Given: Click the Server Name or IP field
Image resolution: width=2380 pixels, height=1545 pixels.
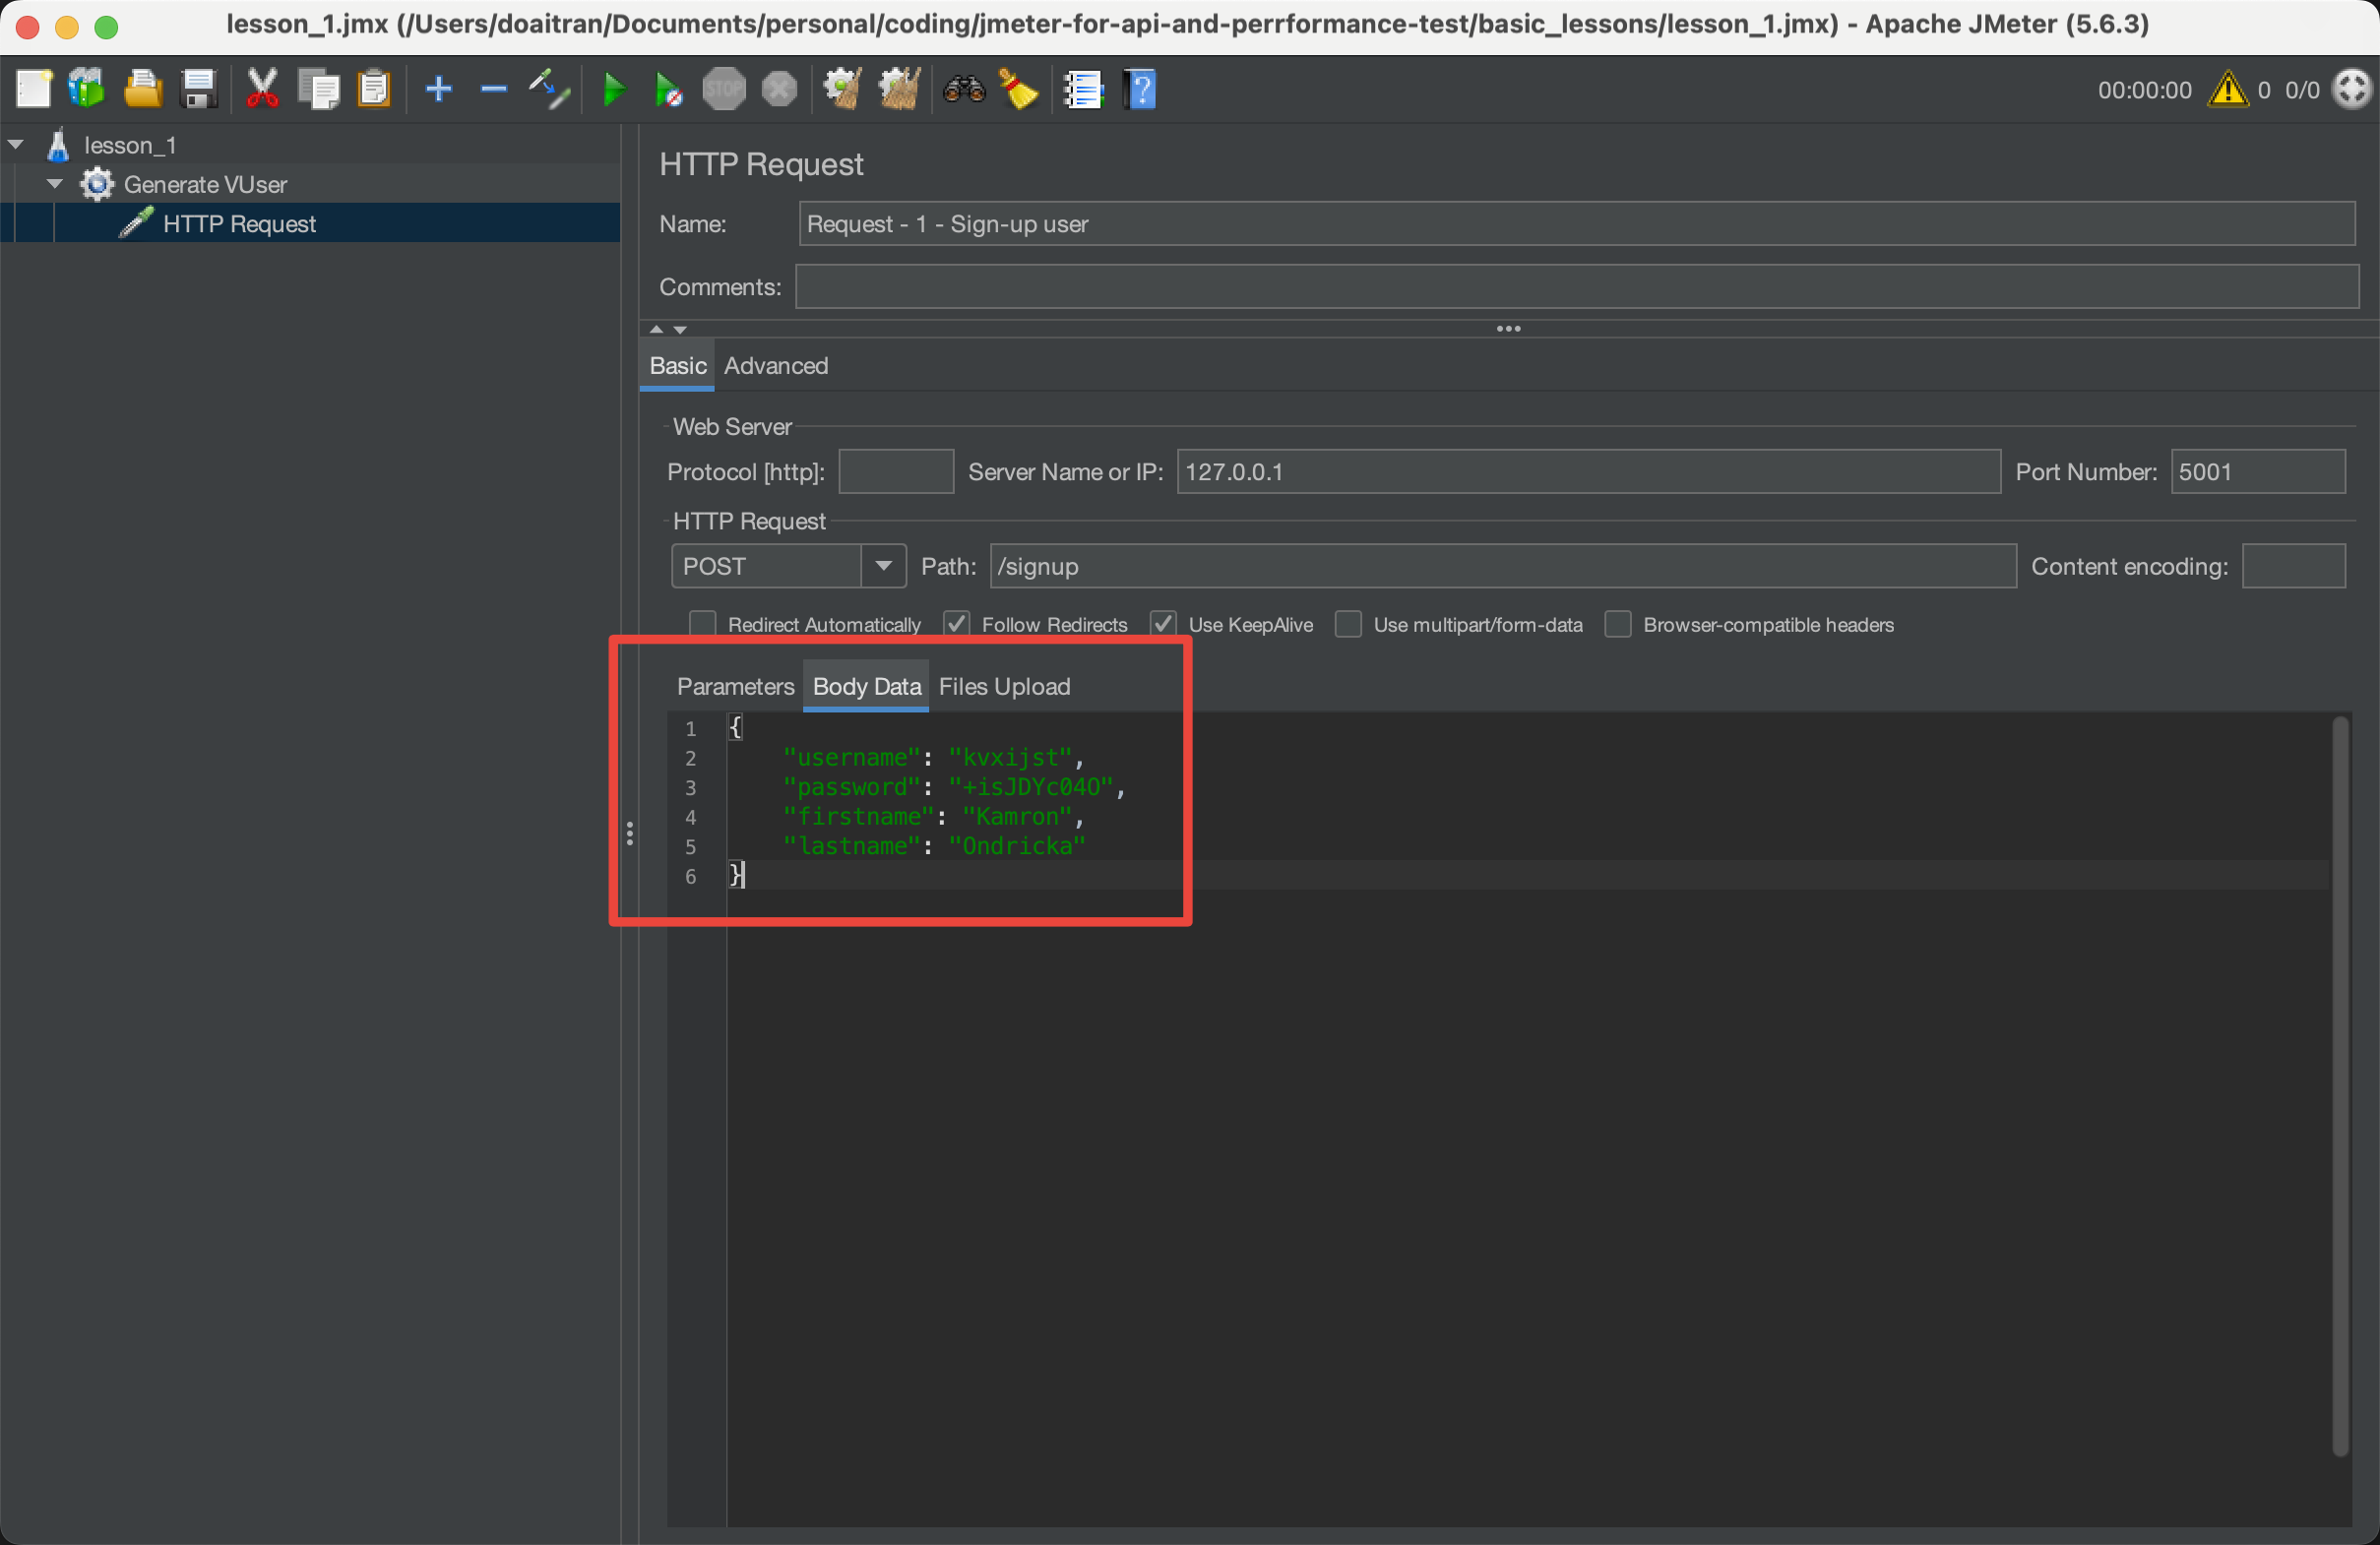Looking at the screenshot, I should tap(1588, 472).
